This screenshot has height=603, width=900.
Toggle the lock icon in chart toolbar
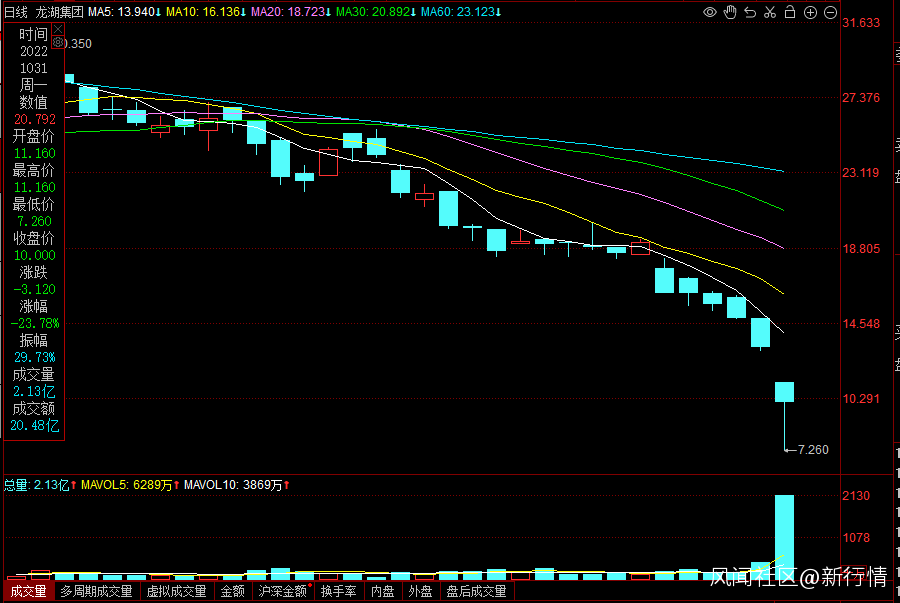pyautogui.click(x=790, y=12)
